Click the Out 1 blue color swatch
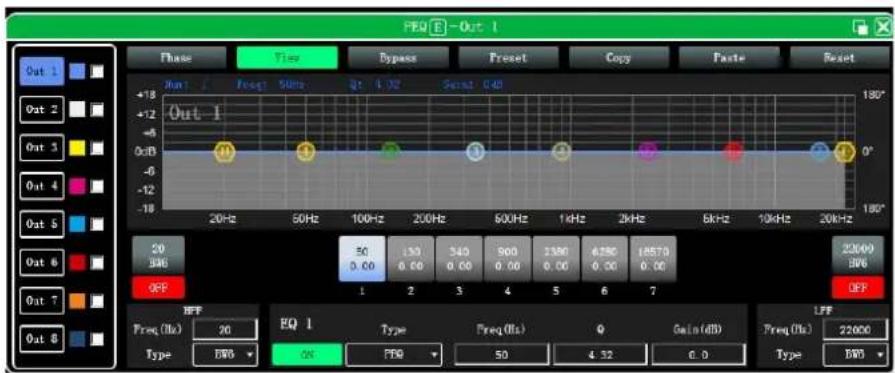The width and height of the screenshot is (895, 373). point(77,71)
